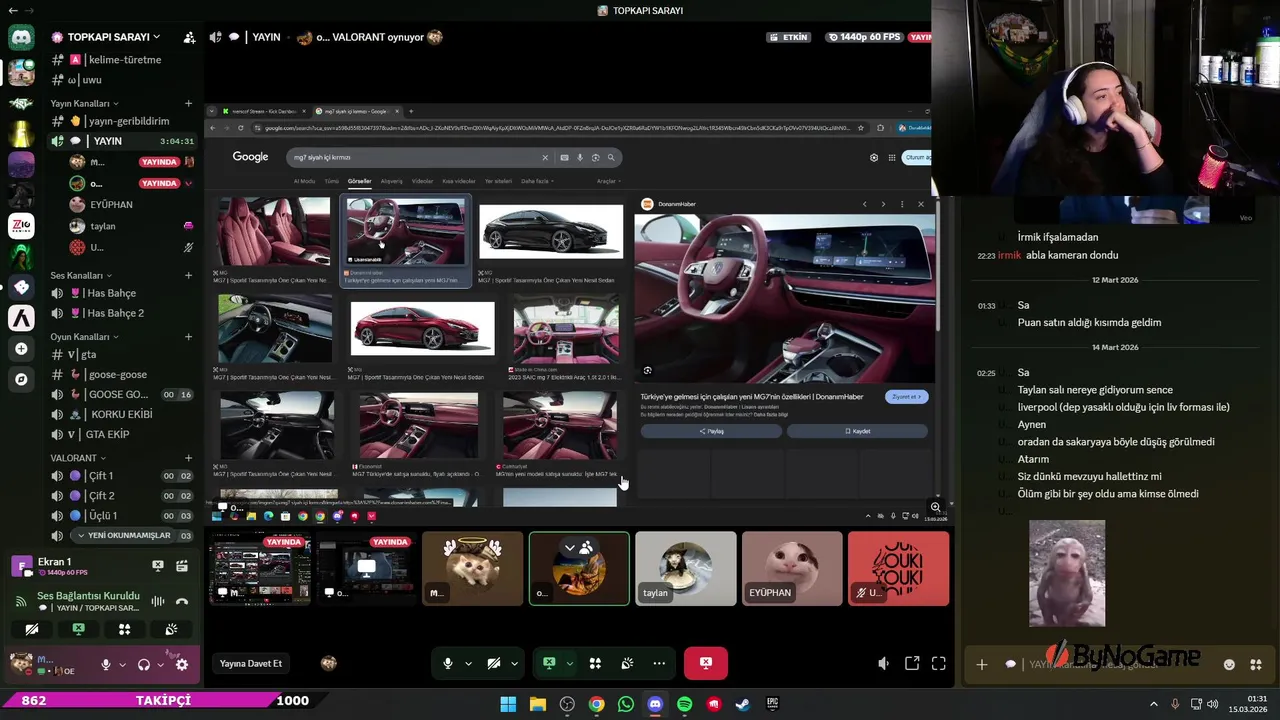The image size is (1280, 720).
Task: Add a channel to Ses Kanalları
Action: pyautogui.click(x=188, y=275)
